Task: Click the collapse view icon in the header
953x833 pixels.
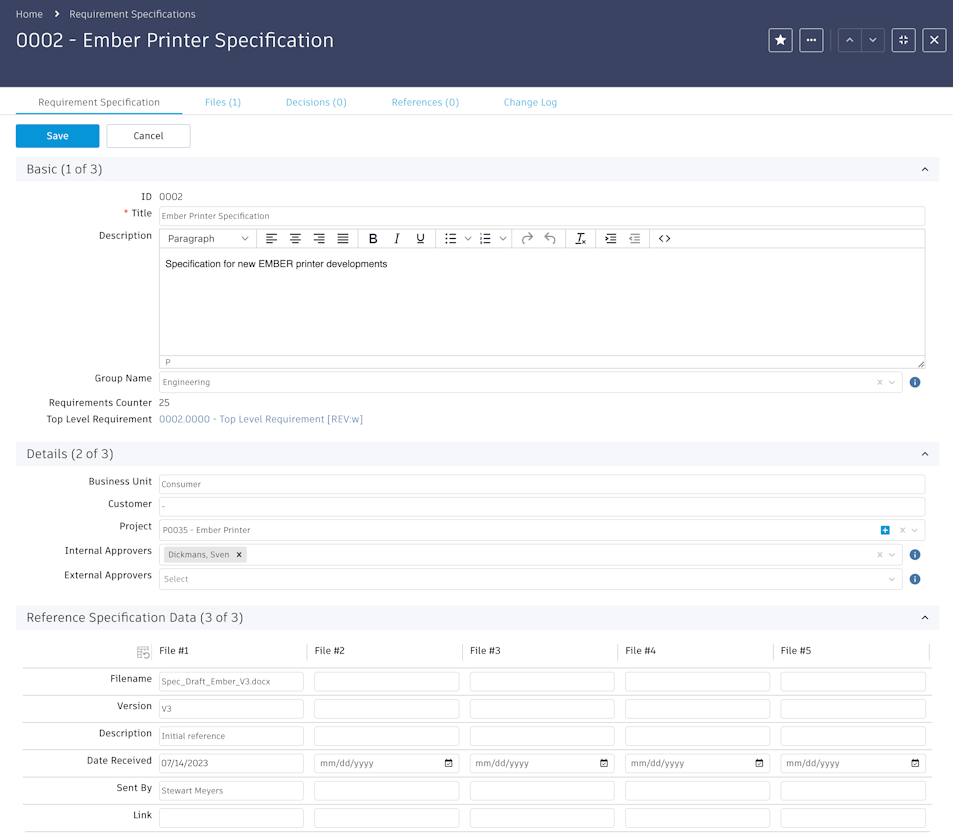Action: pyautogui.click(x=904, y=40)
